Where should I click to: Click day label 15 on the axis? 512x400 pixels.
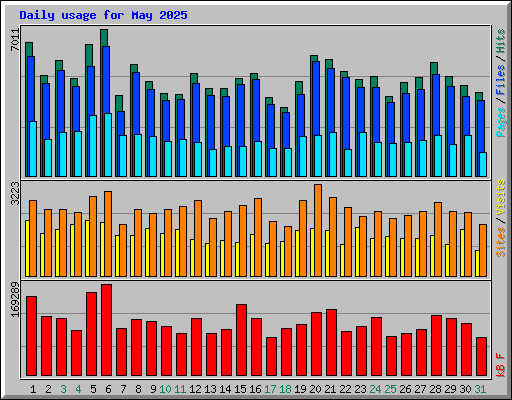(x=240, y=389)
